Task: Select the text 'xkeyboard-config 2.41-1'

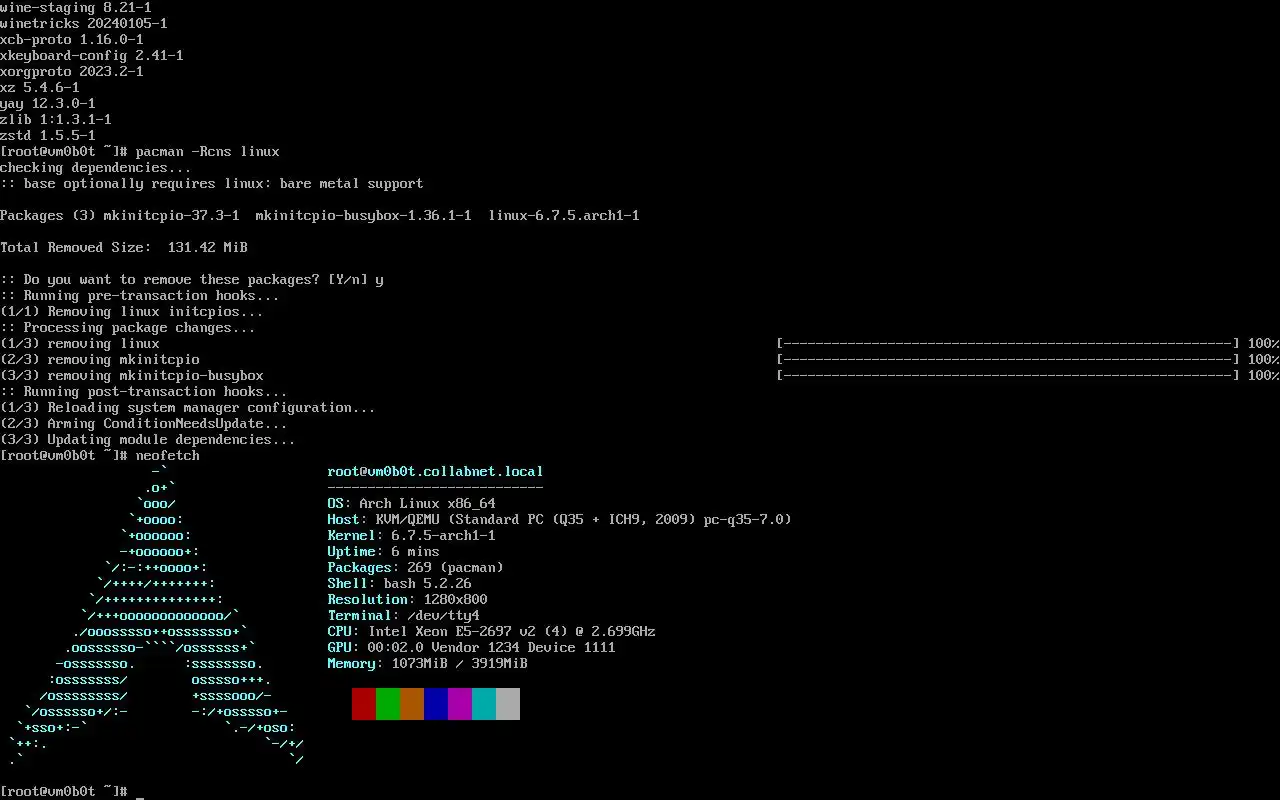Action: [92, 56]
